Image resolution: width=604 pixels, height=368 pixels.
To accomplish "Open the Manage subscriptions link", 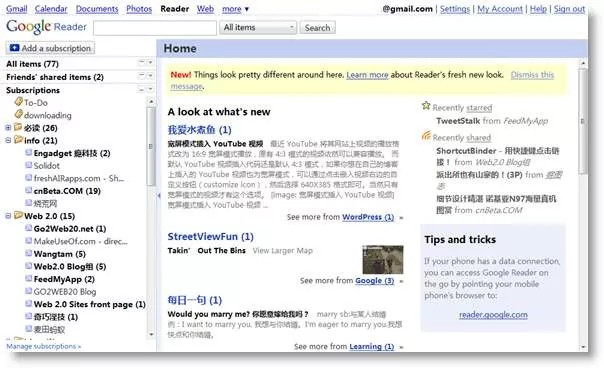I will pyautogui.click(x=44, y=346).
